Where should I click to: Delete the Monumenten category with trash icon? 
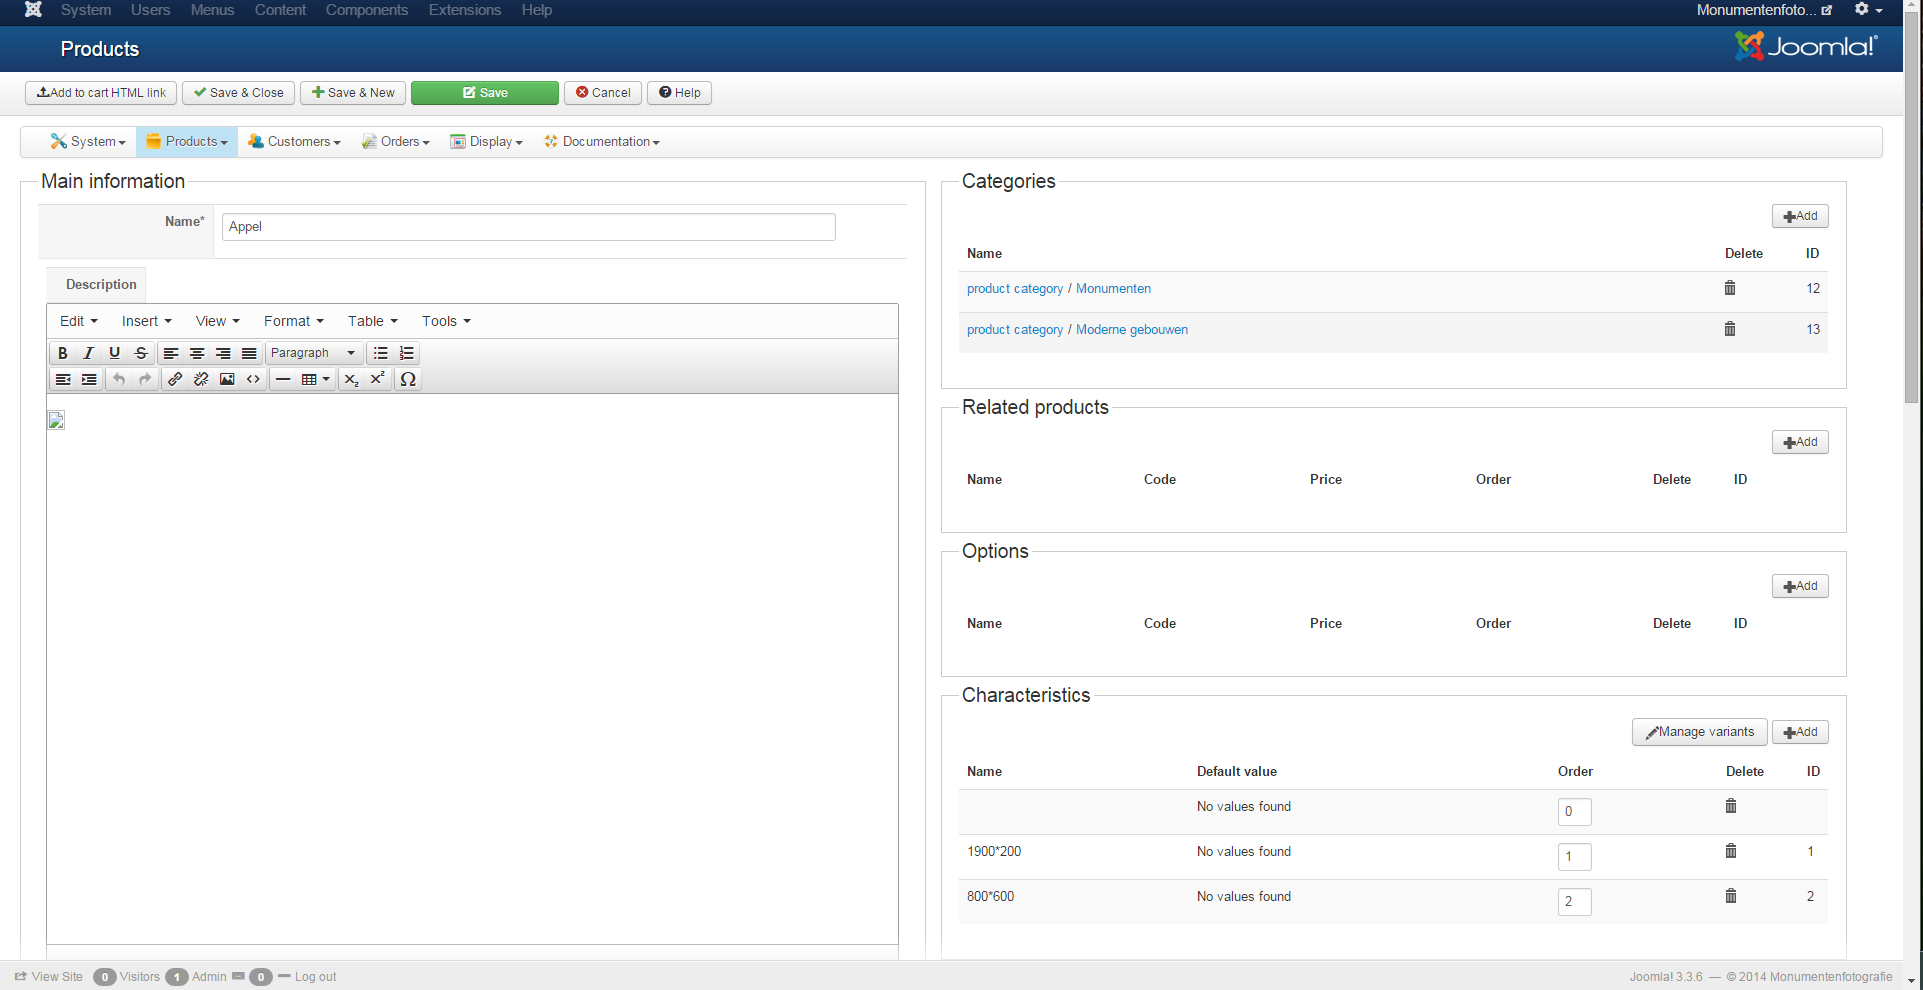(x=1729, y=288)
